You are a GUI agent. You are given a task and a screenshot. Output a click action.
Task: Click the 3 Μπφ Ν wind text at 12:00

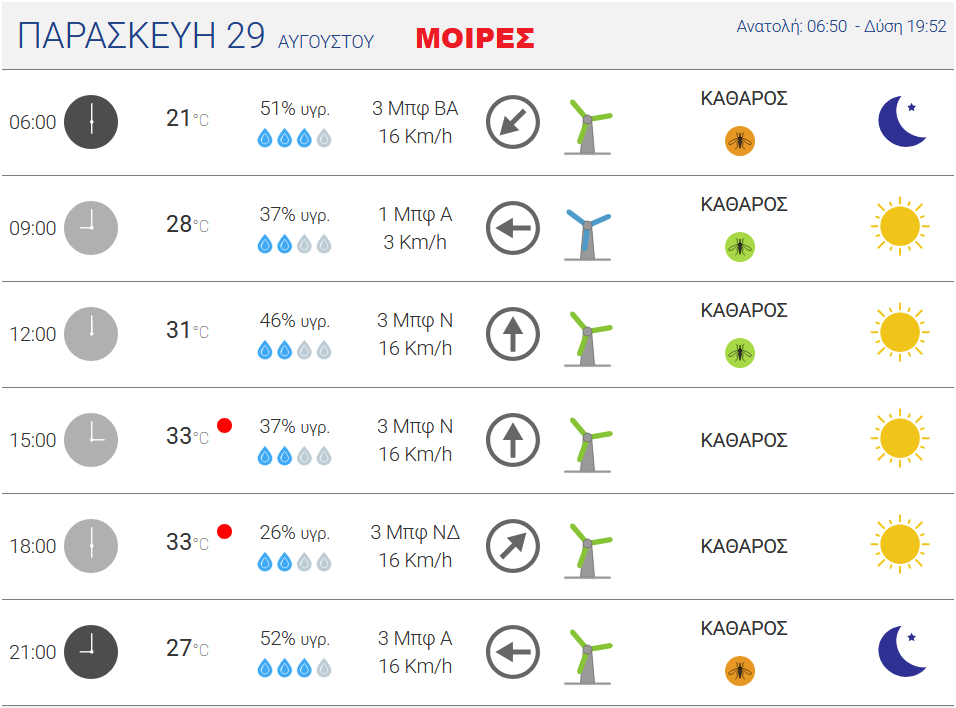point(415,320)
